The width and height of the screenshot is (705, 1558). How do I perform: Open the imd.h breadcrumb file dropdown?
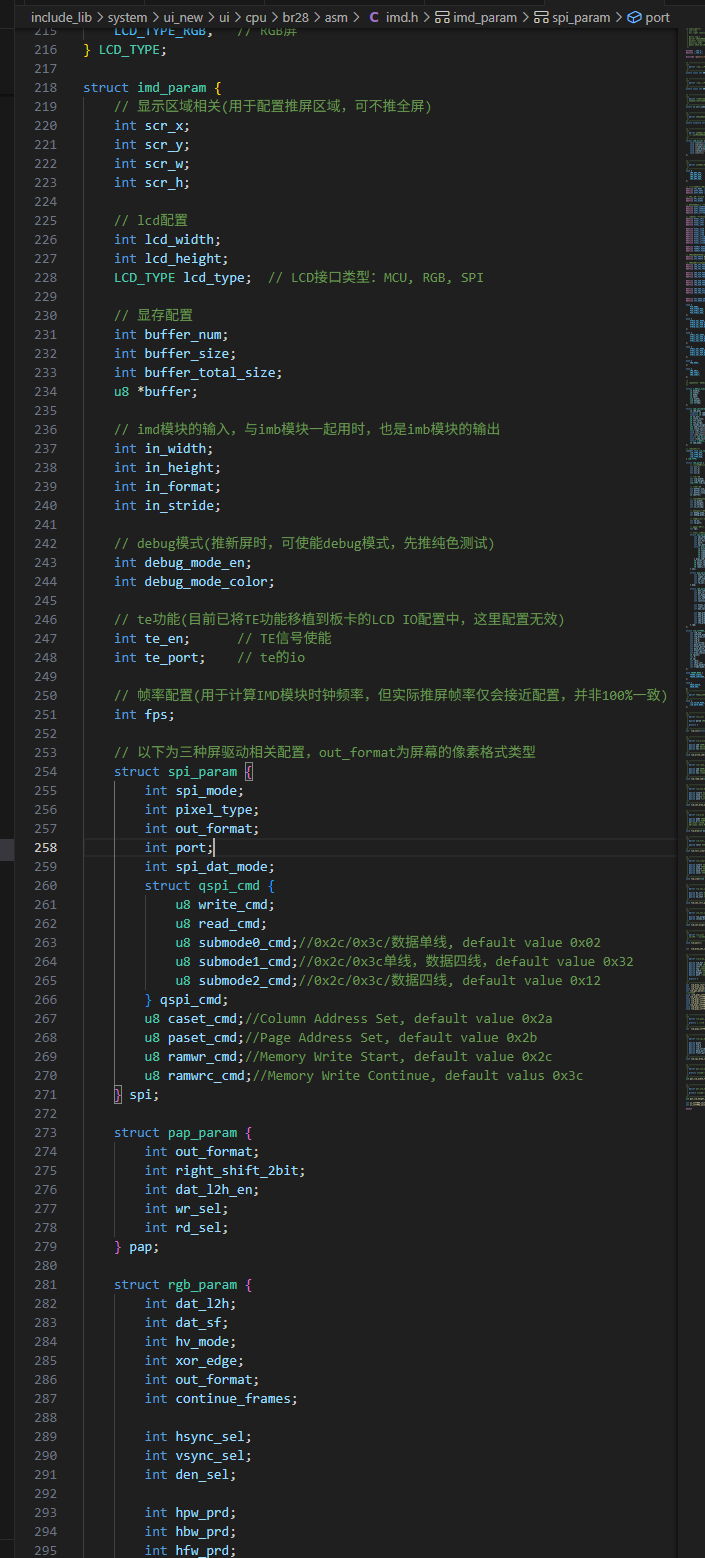click(x=403, y=17)
